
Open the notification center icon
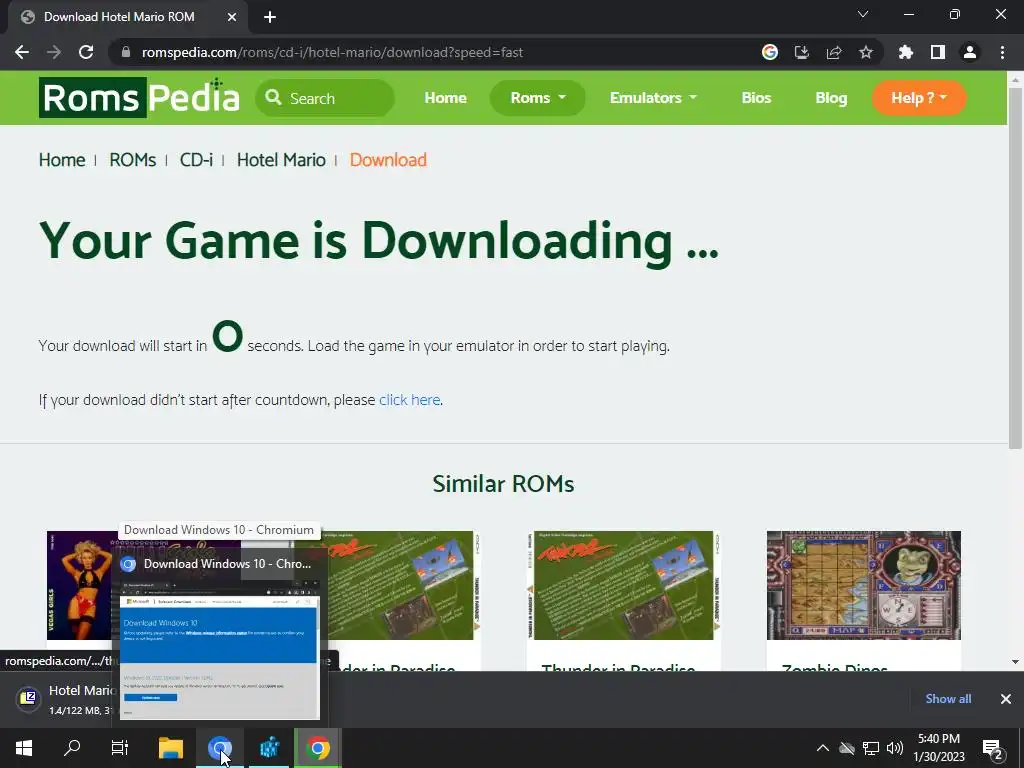(x=993, y=749)
